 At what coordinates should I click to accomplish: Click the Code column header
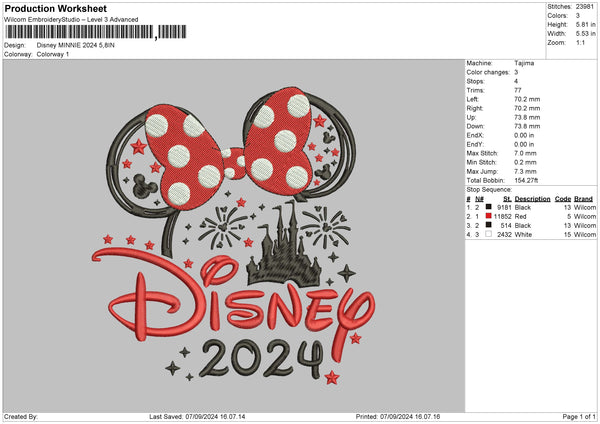tap(563, 199)
